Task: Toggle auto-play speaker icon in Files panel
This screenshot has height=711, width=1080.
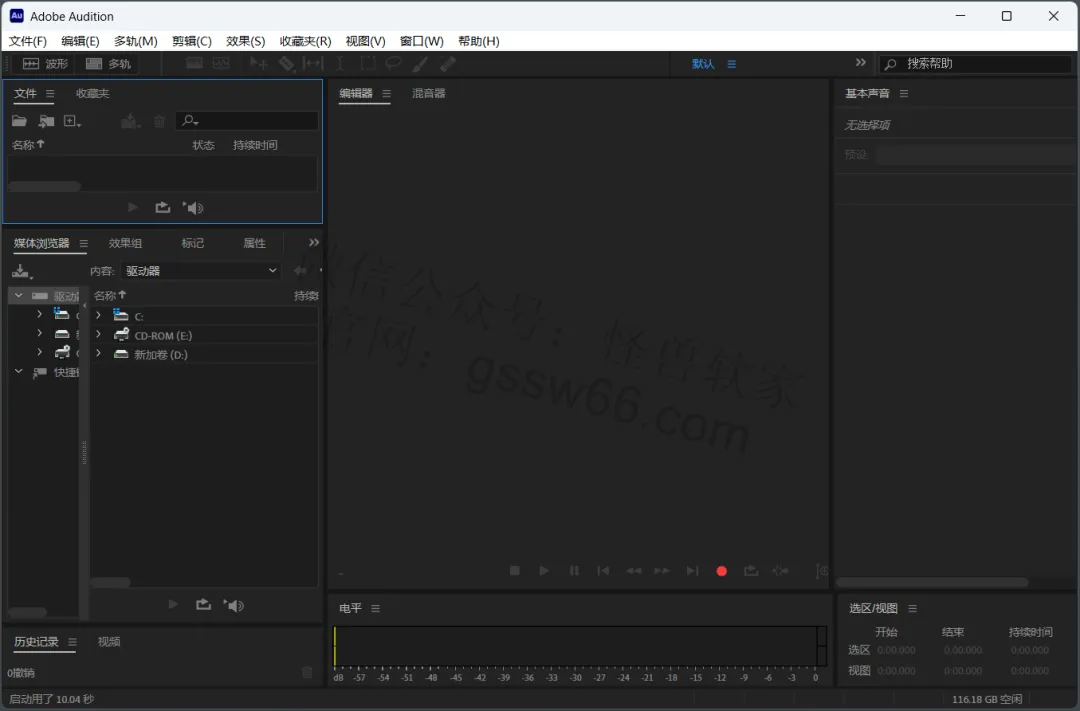Action: coord(193,207)
